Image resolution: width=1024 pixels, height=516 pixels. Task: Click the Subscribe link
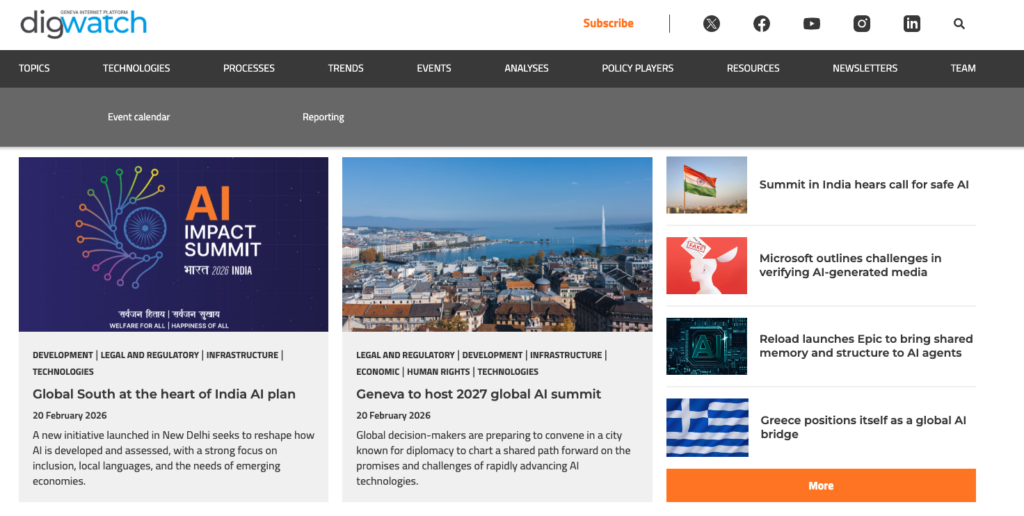(608, 24)
